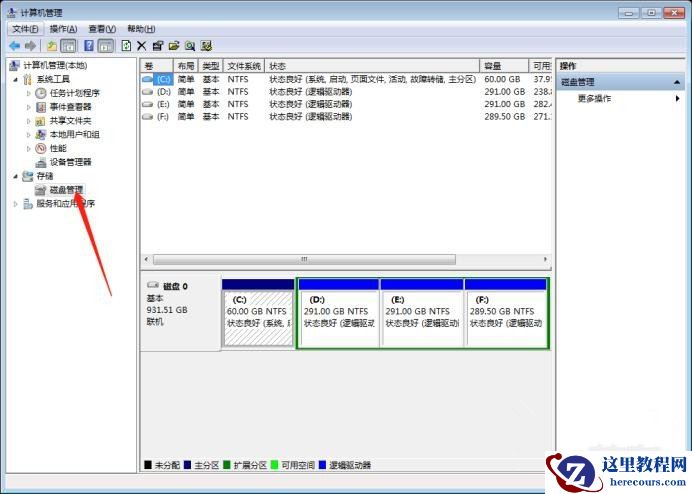Click the 存储 icon in tree
This screenshot has width=692, height=494.
tap(27, 176)
